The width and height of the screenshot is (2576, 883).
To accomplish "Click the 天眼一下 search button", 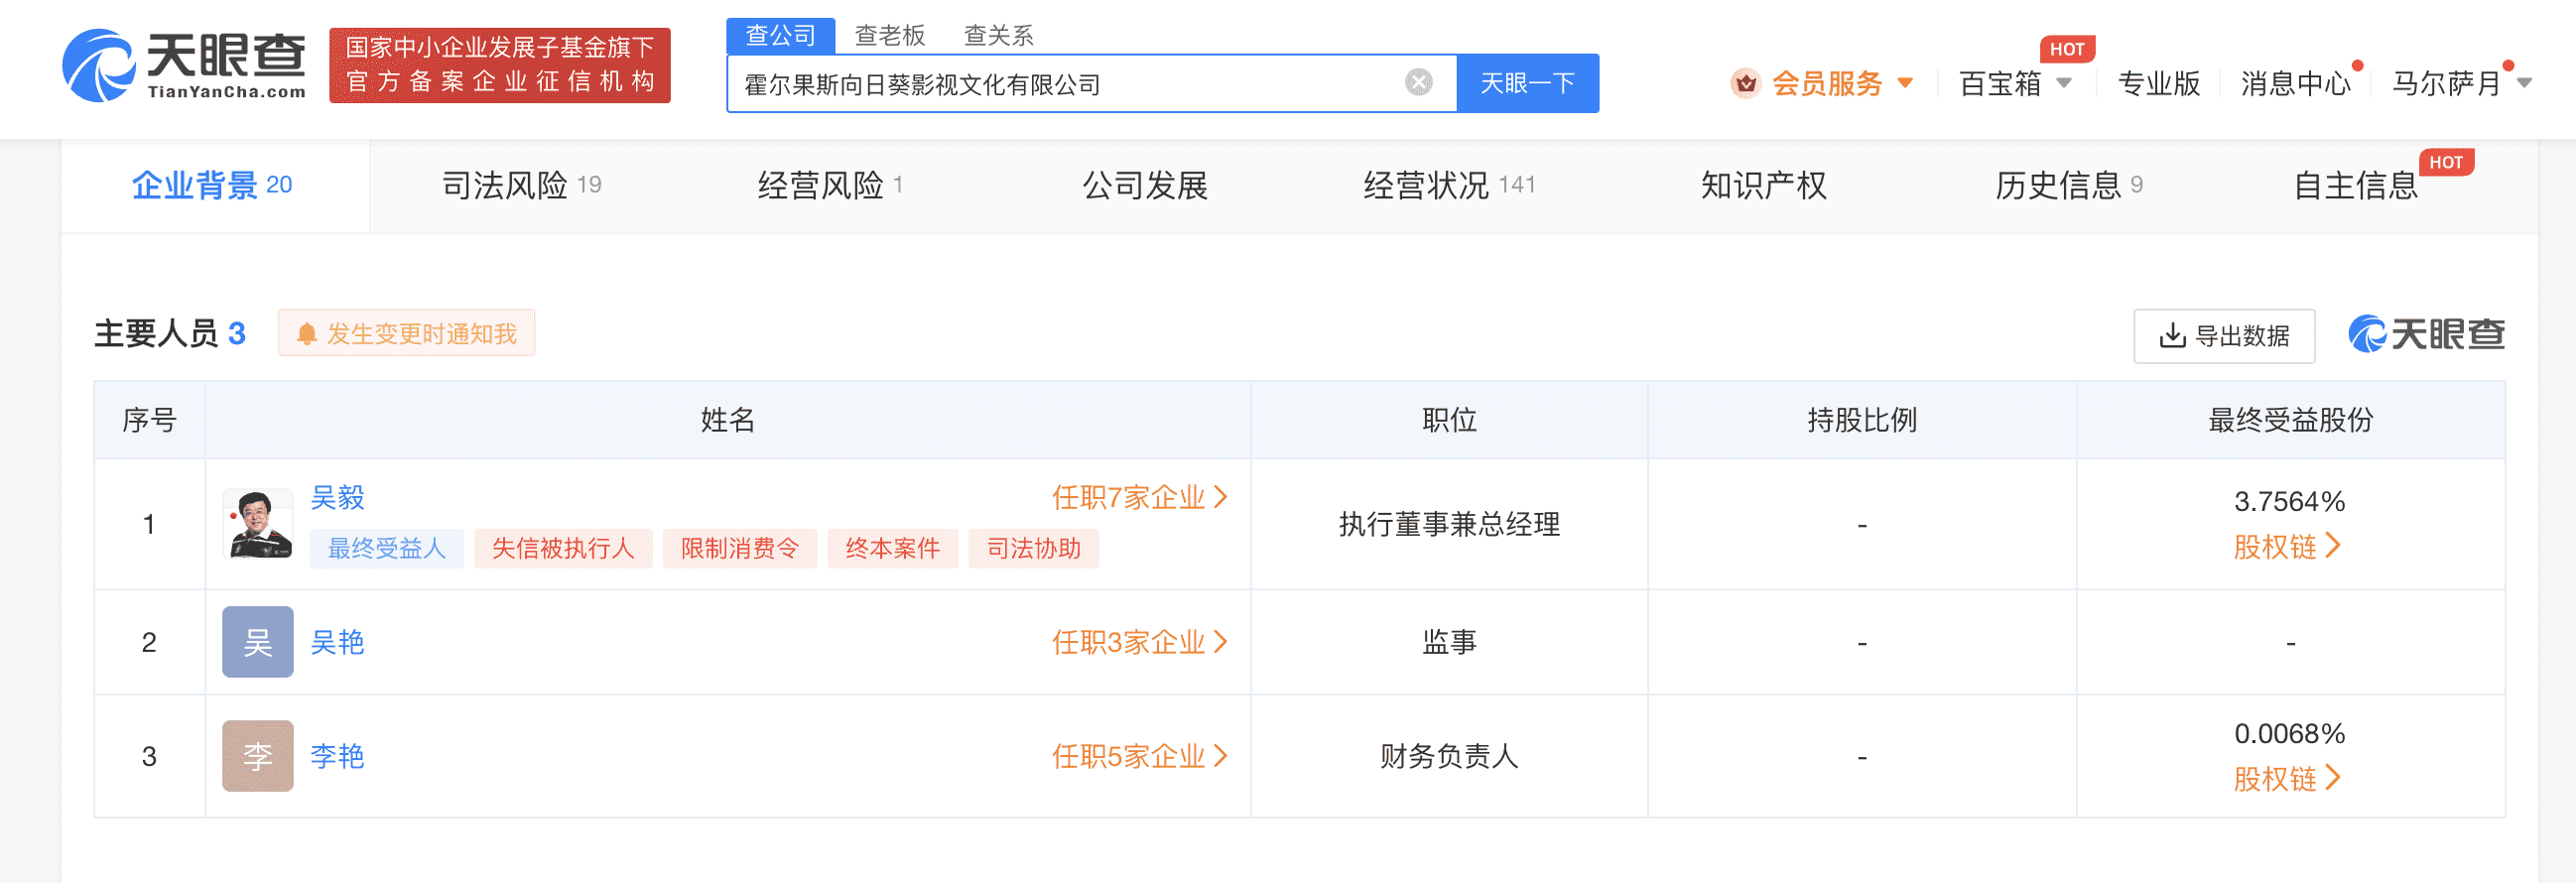I will pyautogui.click(x=1527, y=83).
